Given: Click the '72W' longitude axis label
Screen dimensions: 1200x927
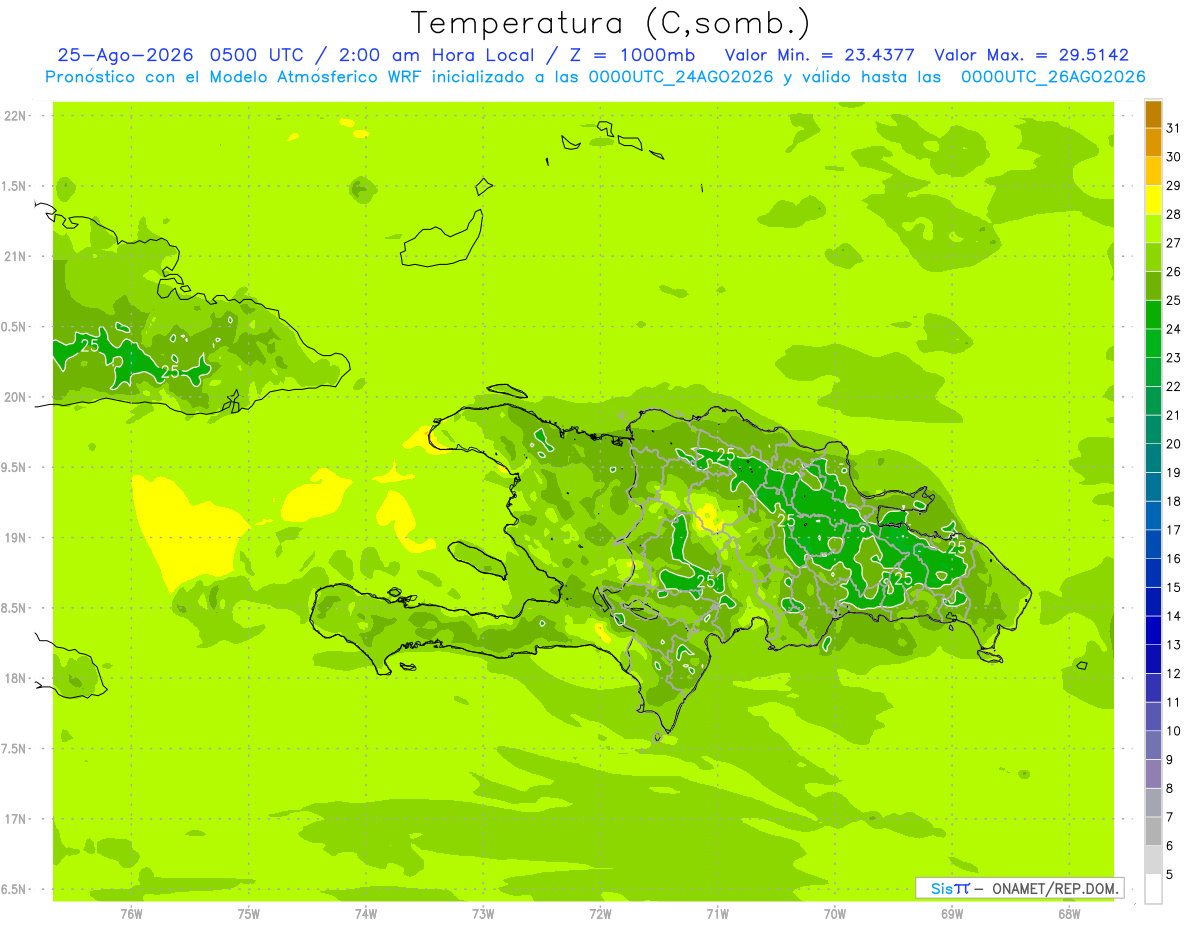Looking at the screenshot, I should click(x=600, y=914).
